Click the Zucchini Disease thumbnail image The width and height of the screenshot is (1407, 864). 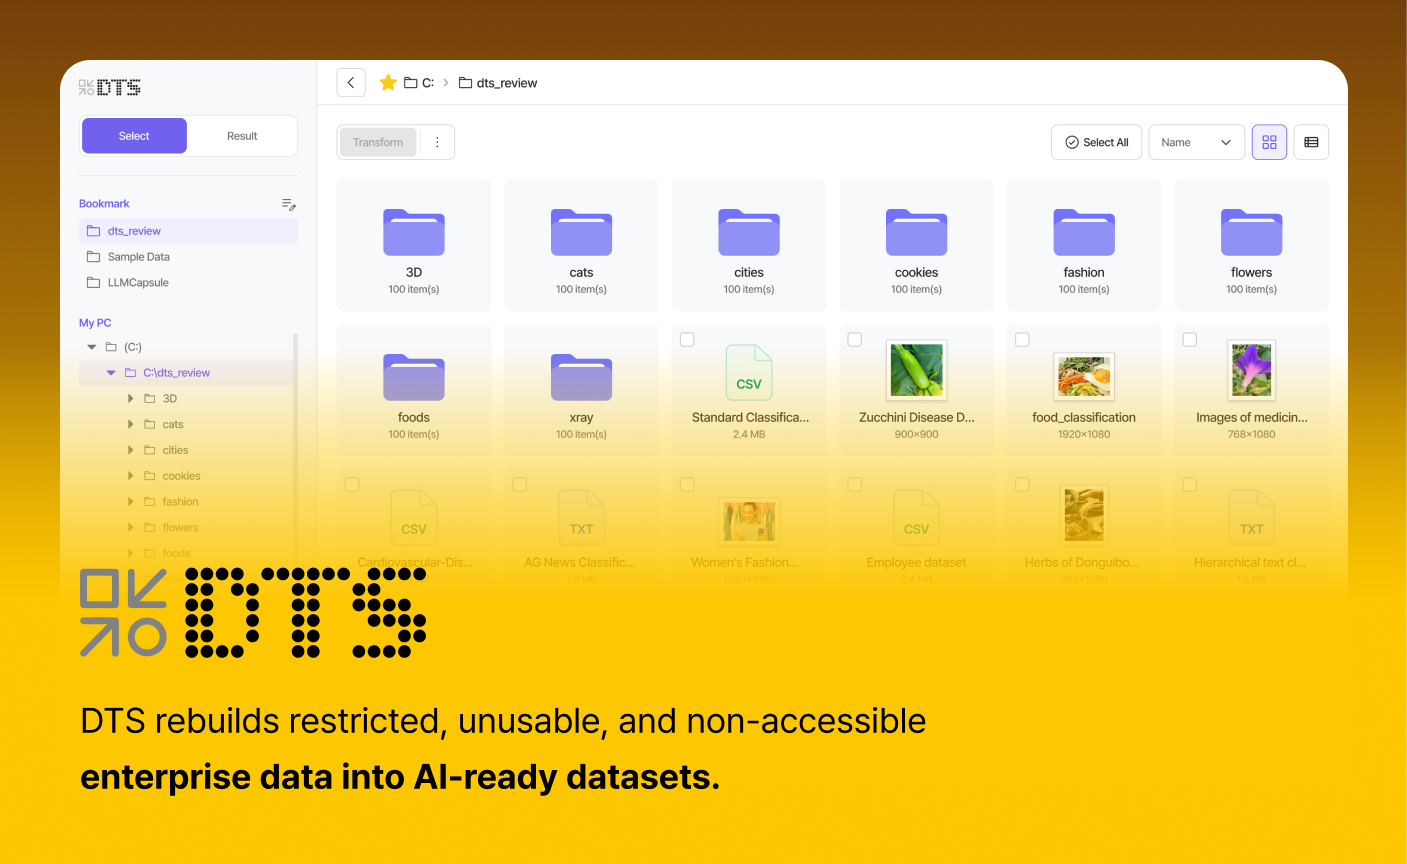916,369
